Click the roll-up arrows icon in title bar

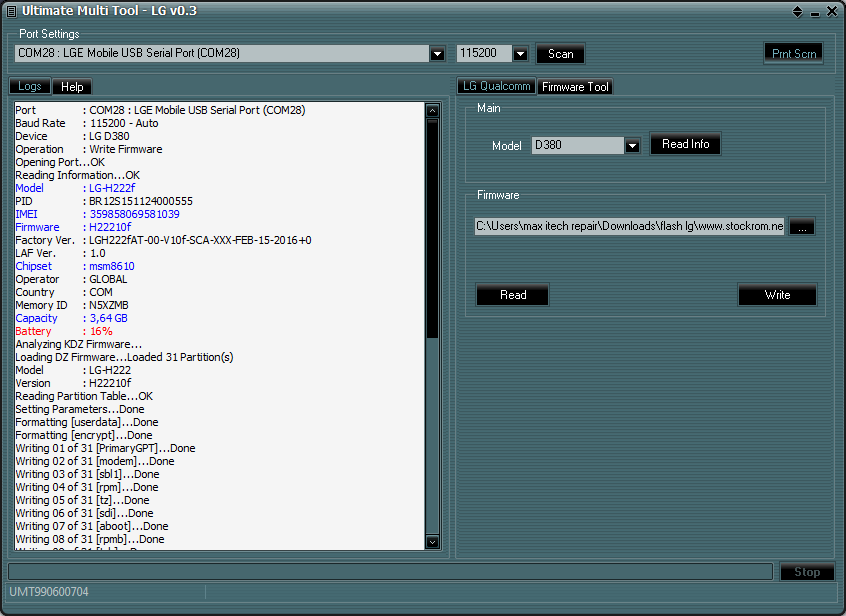[797, 11]
